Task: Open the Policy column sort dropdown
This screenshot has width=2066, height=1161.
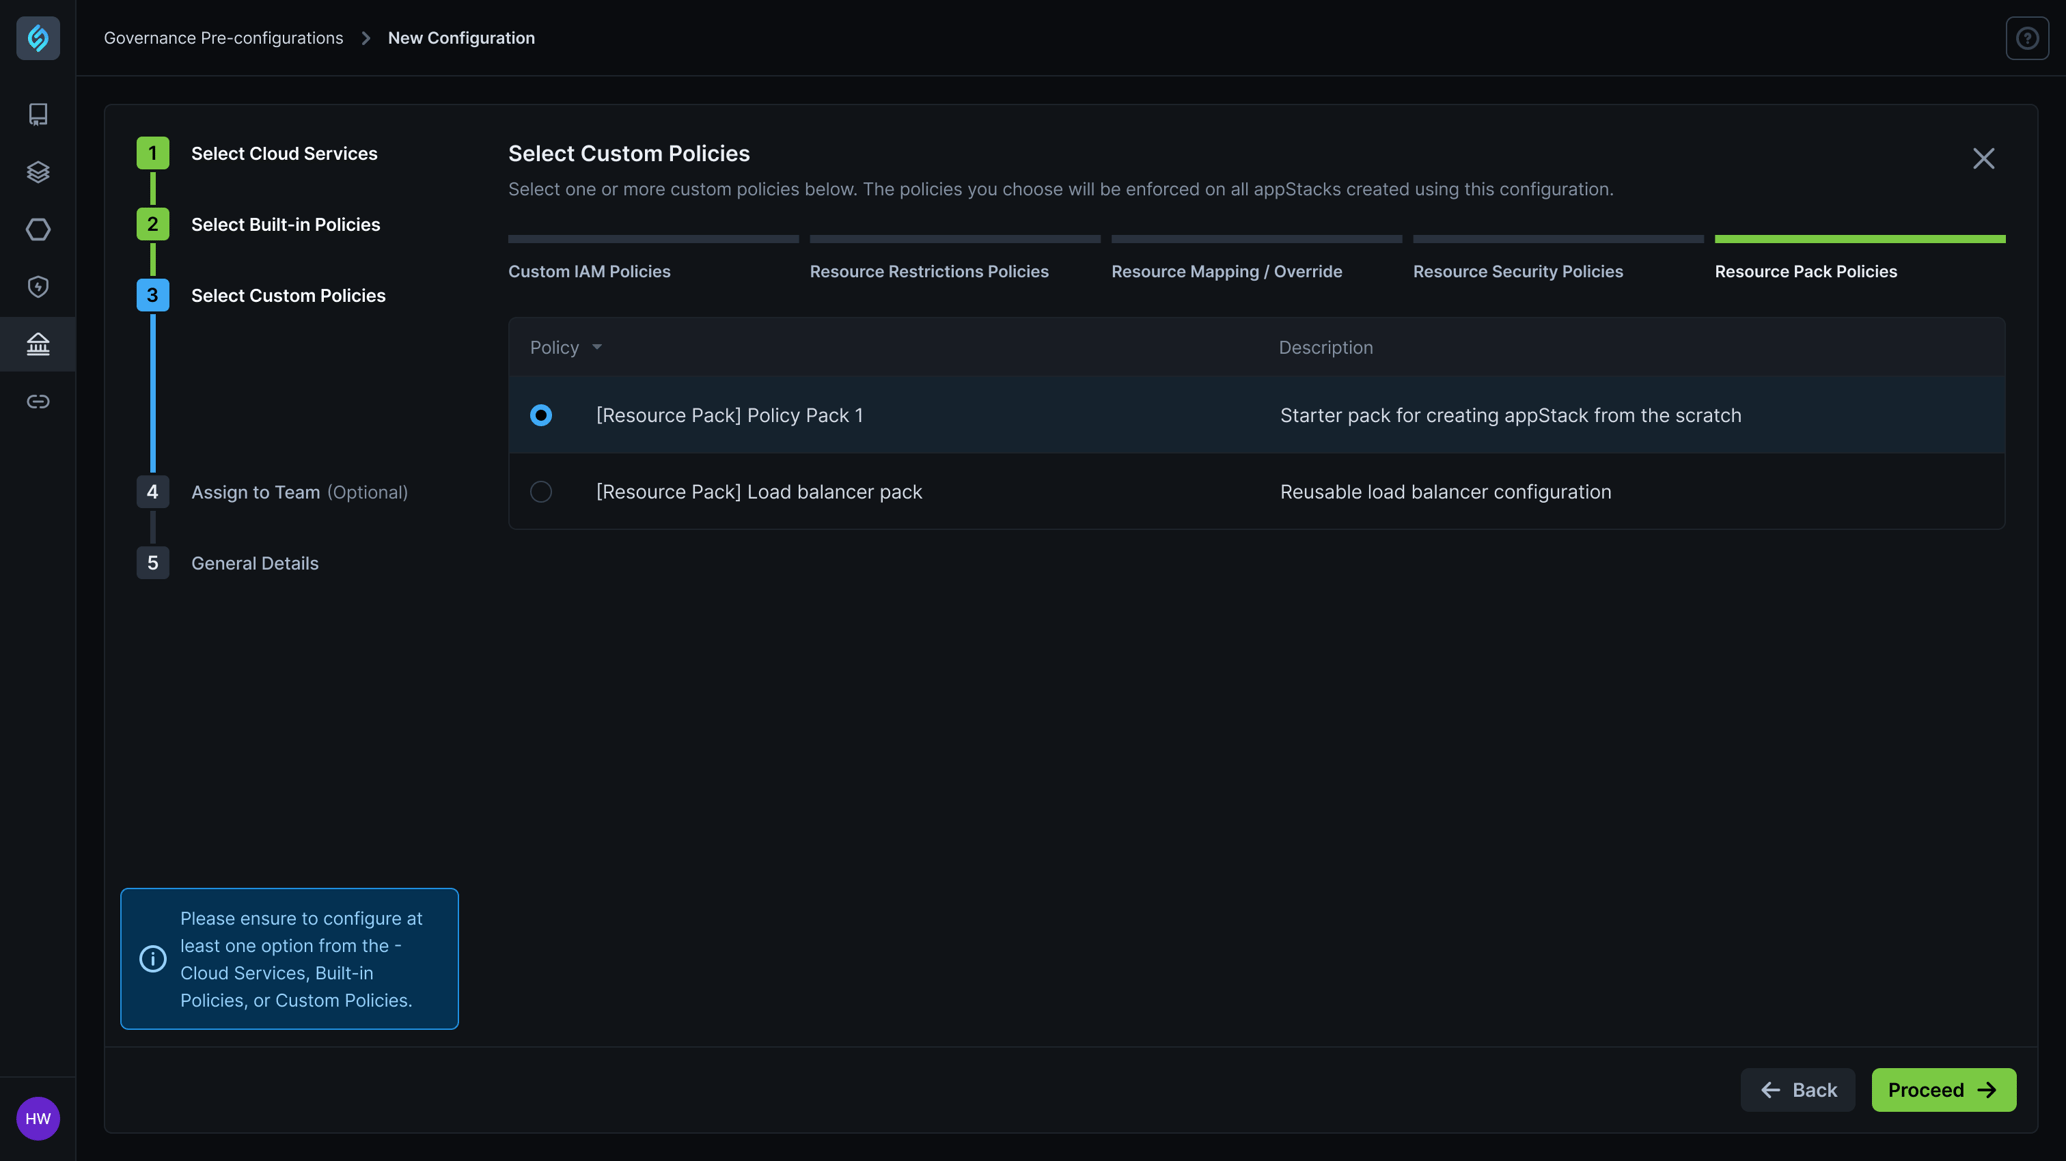Action: [597, 347]
